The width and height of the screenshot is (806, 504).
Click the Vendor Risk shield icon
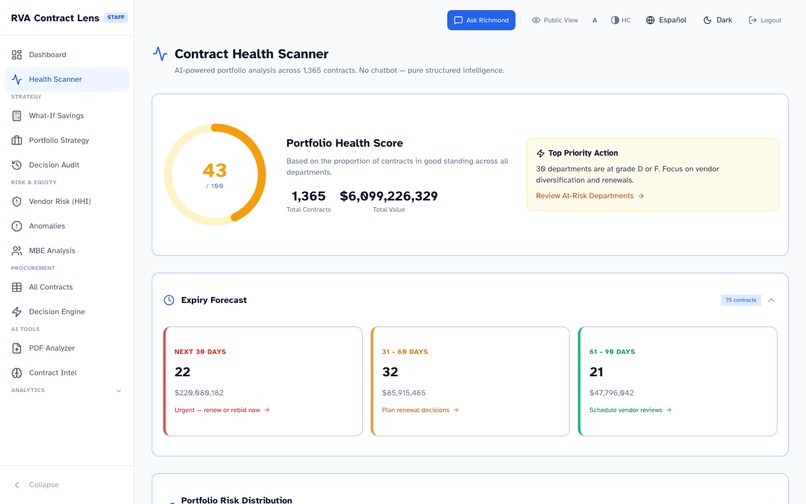tap(17, 202)
